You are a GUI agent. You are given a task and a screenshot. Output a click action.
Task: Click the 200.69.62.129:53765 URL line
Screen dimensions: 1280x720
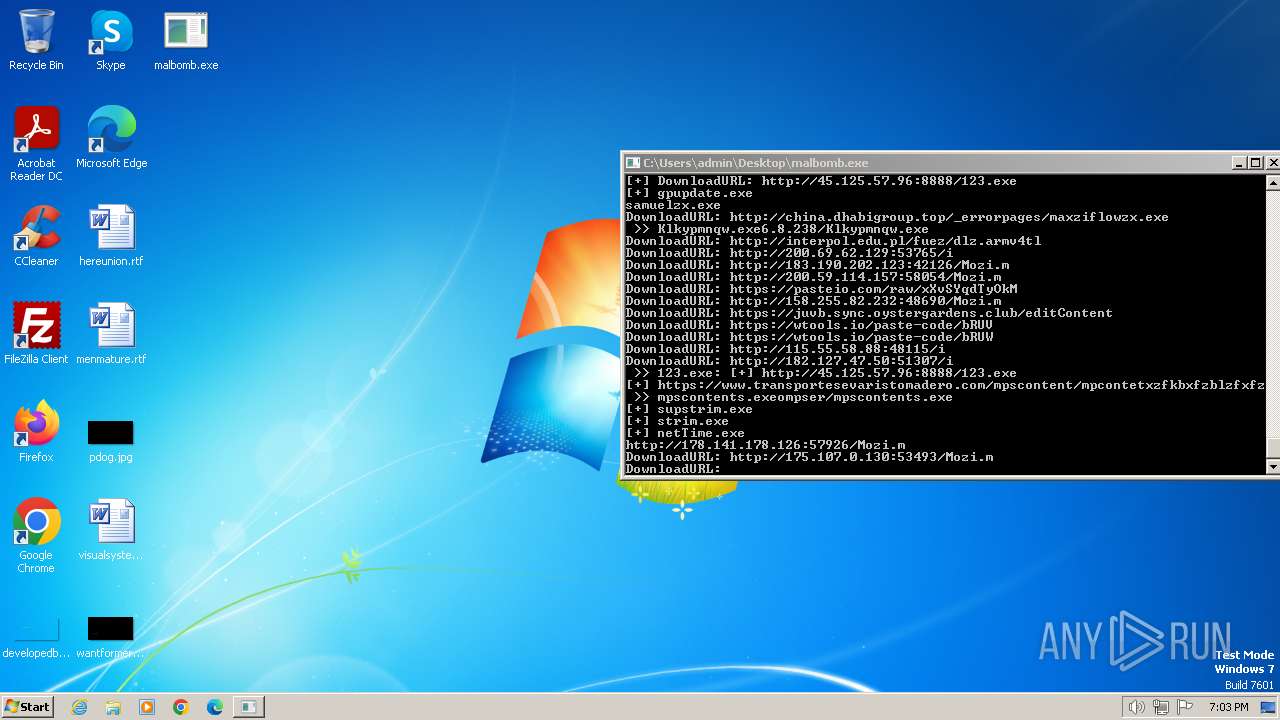pos(789,253)
